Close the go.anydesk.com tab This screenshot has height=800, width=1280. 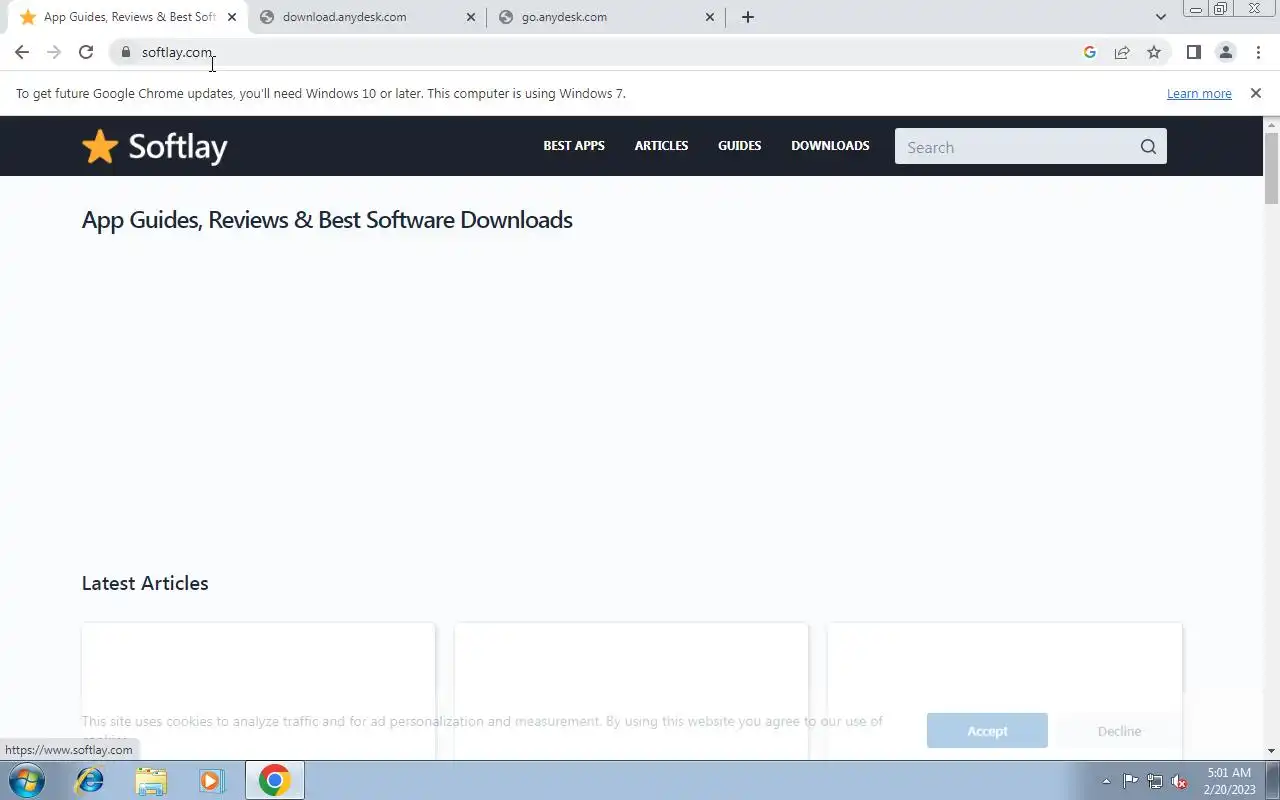click(710, 17)
